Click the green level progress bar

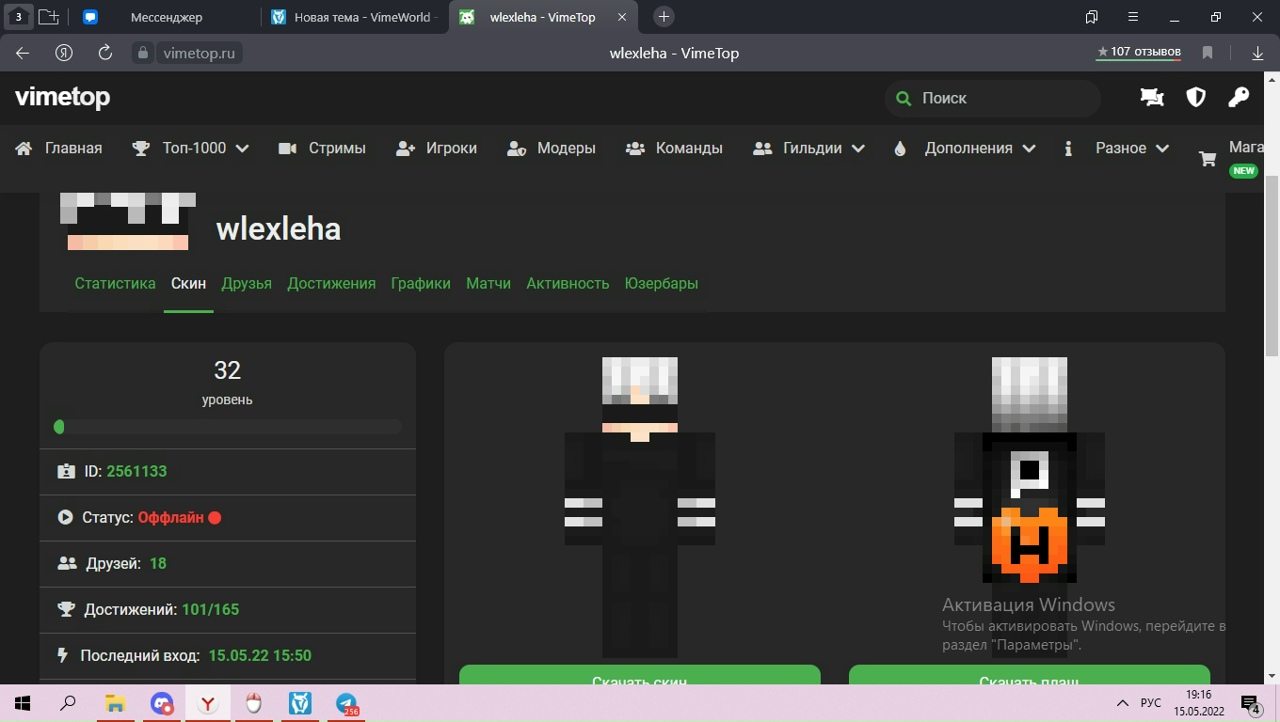tap(59, 427)
